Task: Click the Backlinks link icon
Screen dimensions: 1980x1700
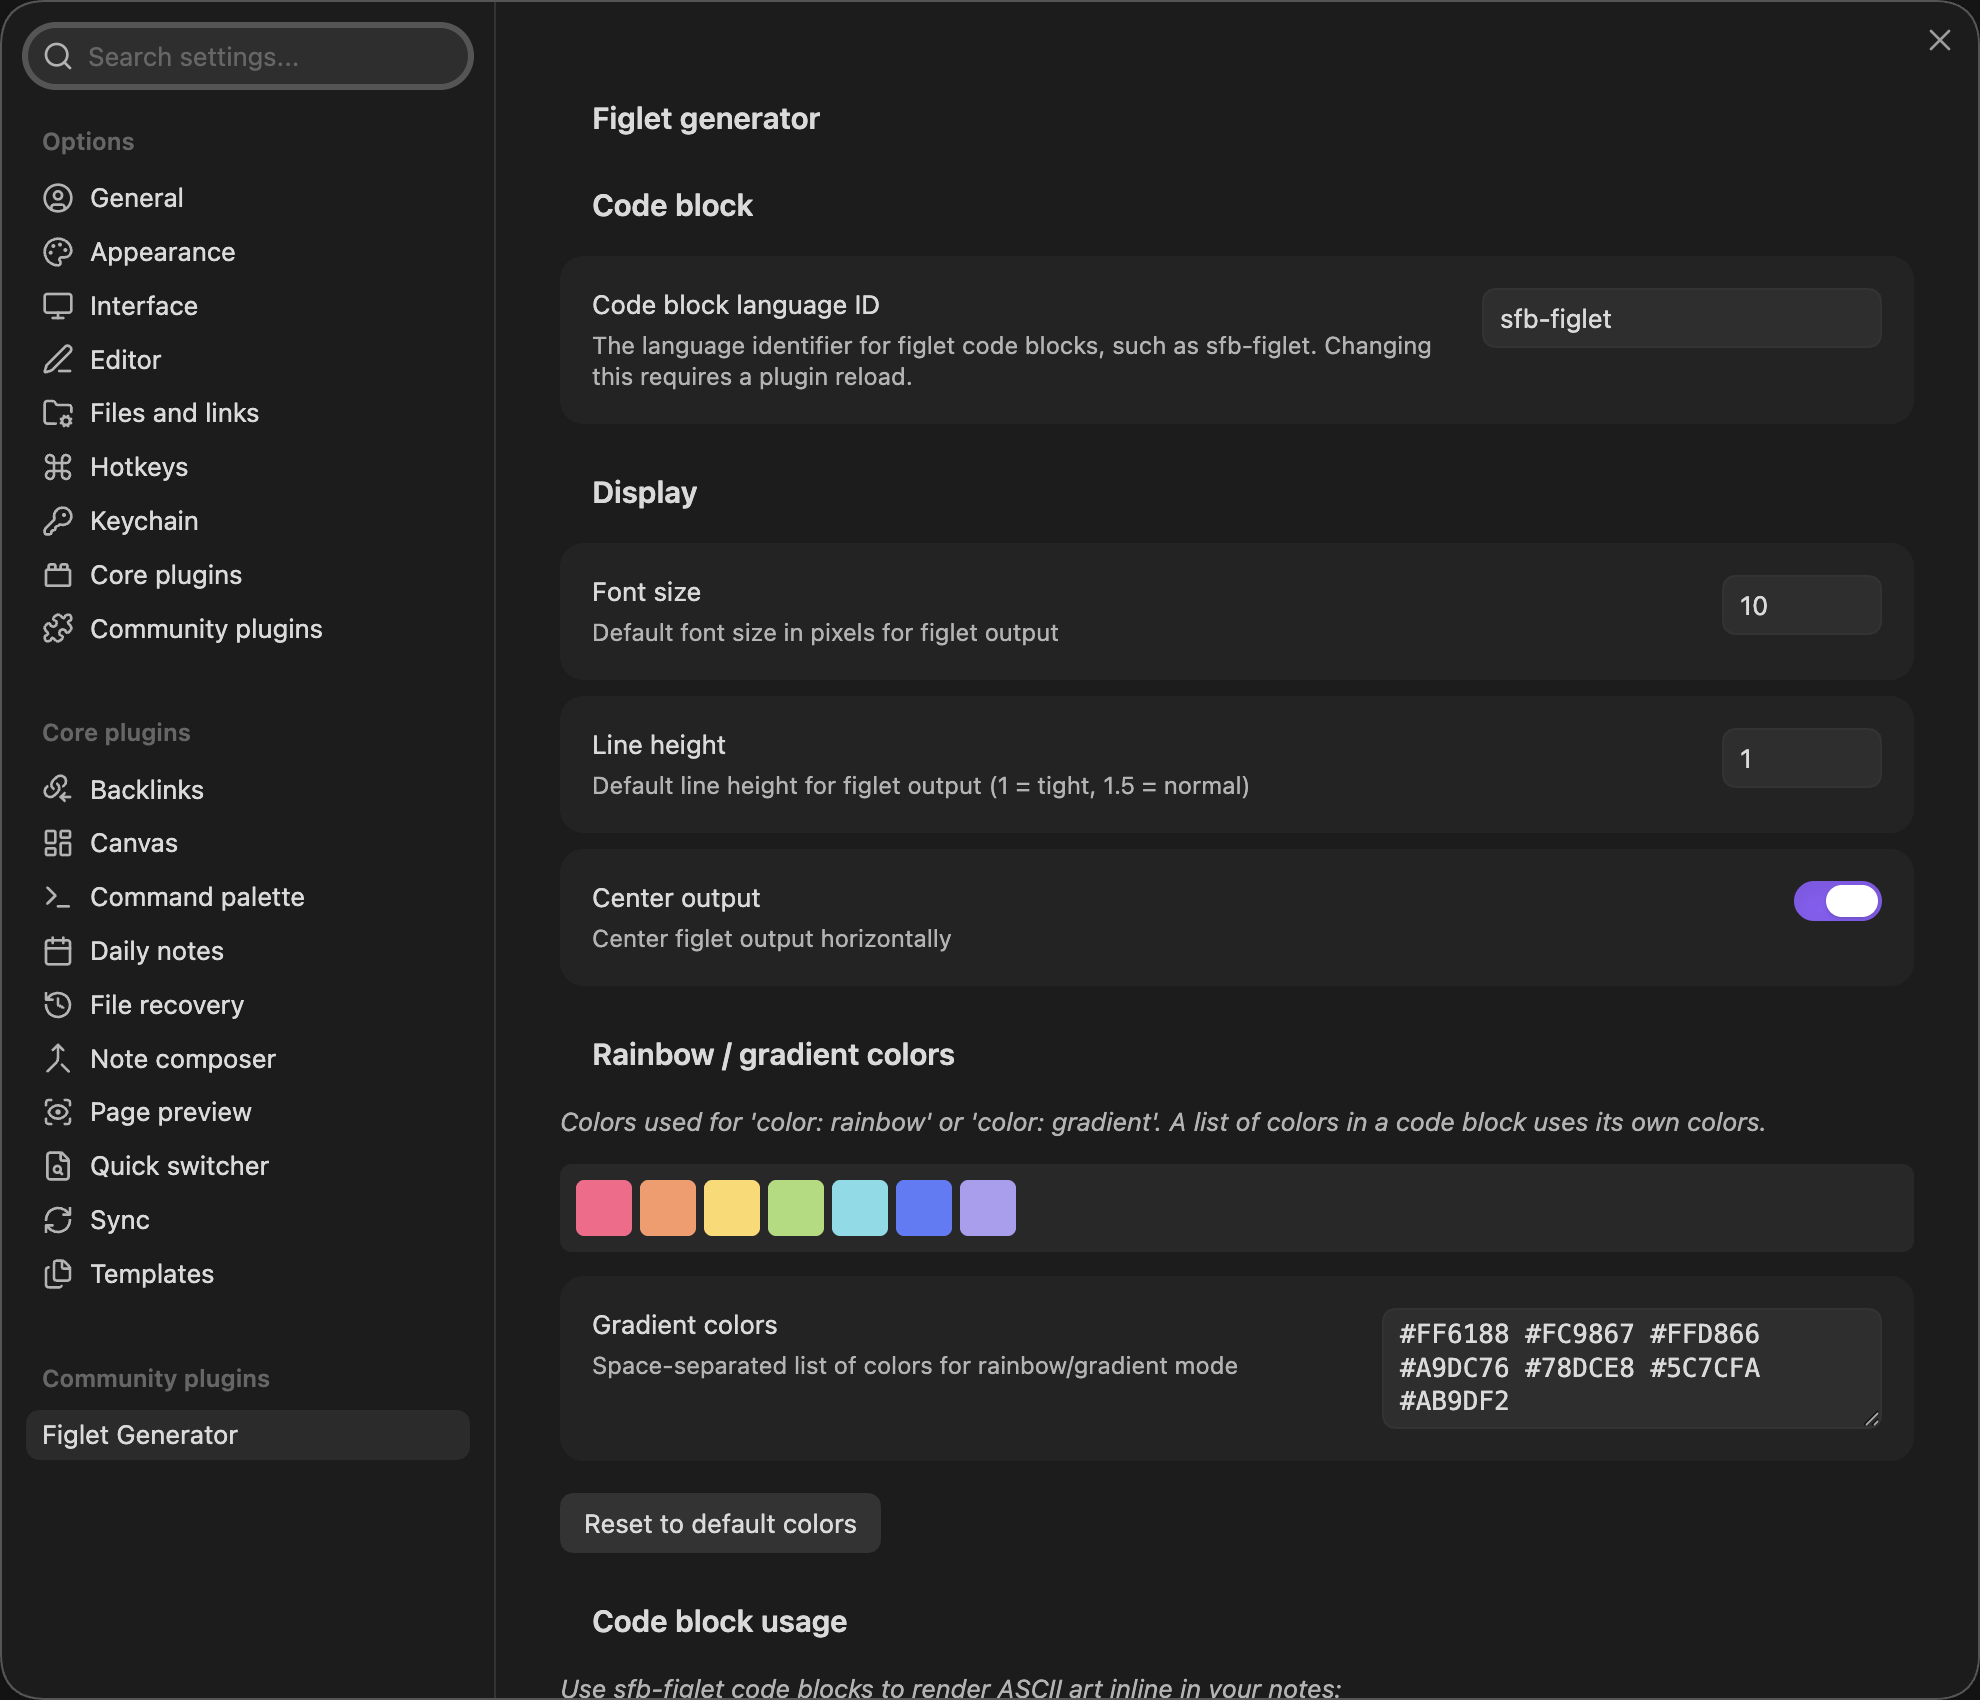Action: pos(58,790)
